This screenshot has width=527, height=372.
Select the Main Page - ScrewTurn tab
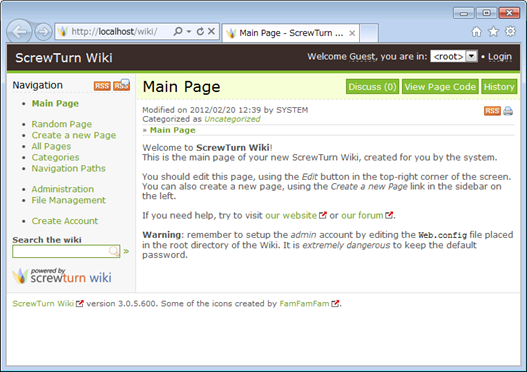click(290, 33)
